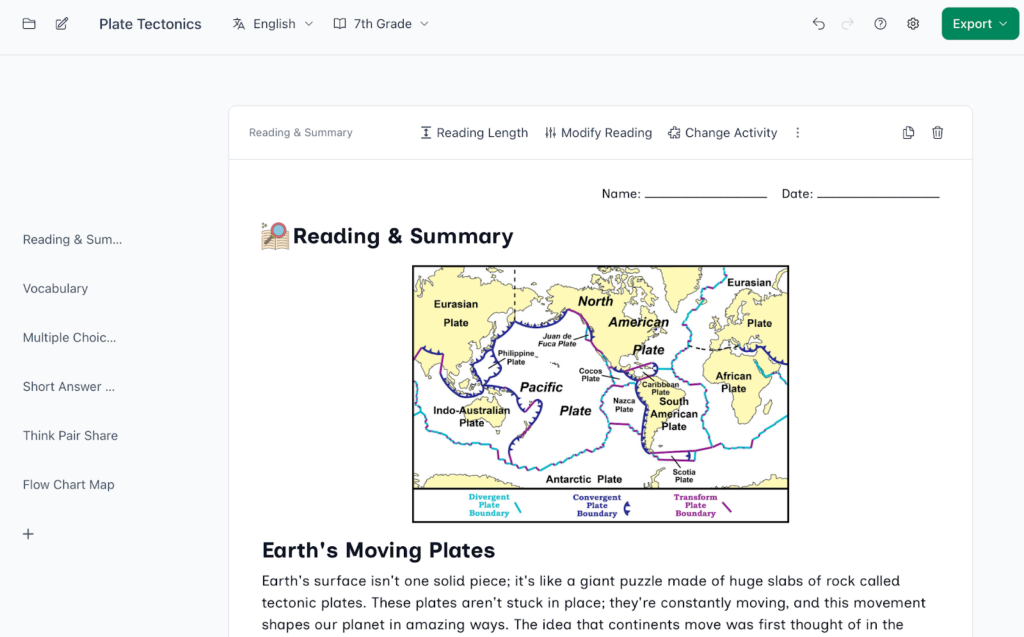Expand the English language dropdown

(273, 24)
